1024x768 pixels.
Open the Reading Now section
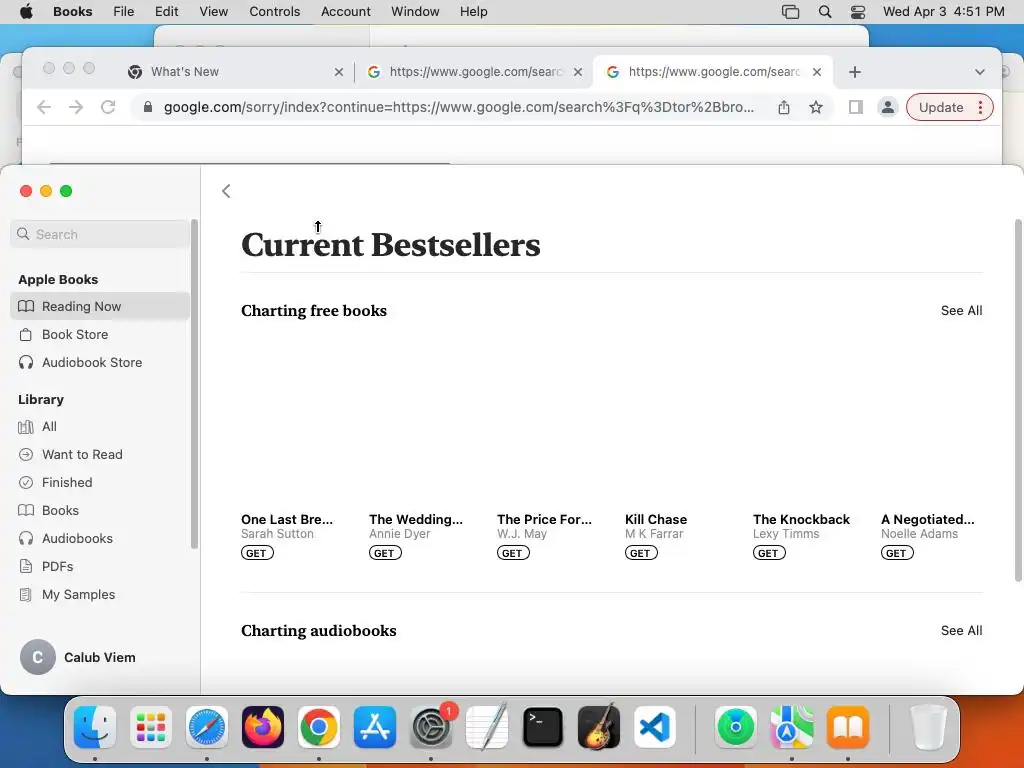point(100,306)
